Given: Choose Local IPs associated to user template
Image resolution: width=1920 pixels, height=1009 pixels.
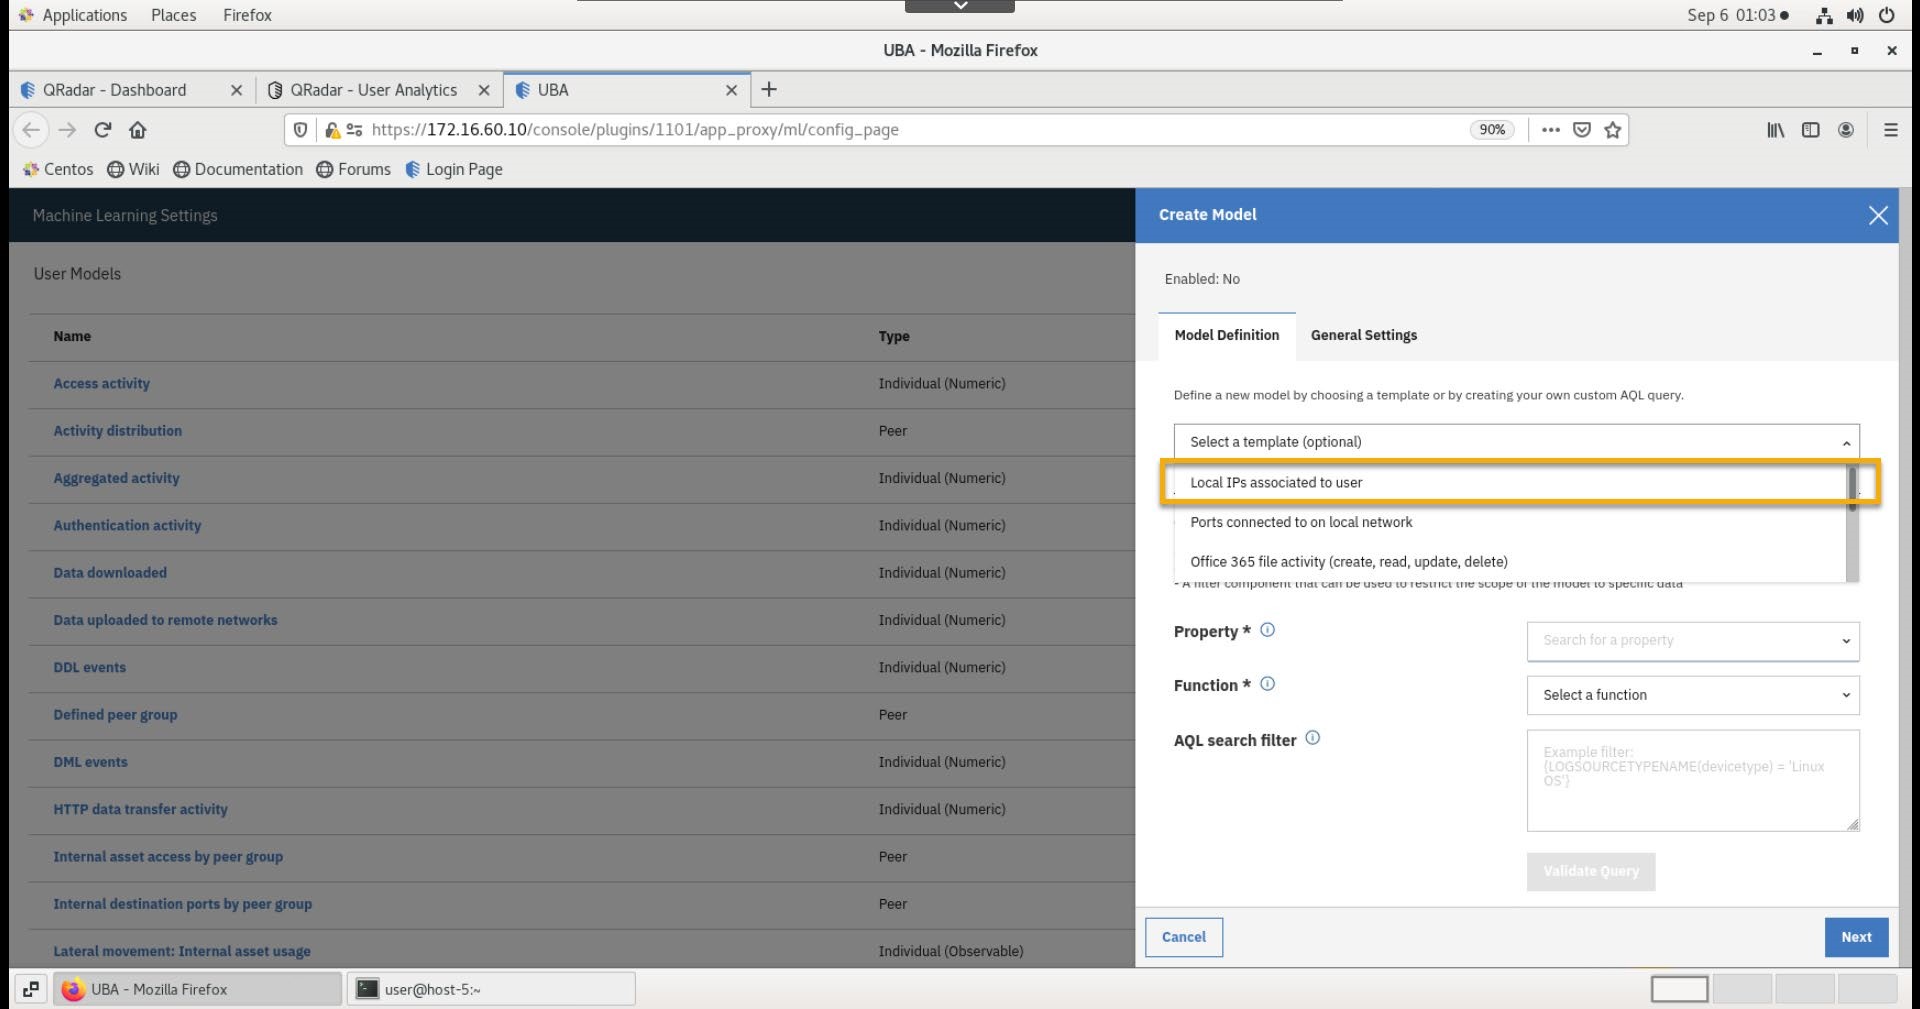Looking at the screenshot, I should pos(1510,482).
